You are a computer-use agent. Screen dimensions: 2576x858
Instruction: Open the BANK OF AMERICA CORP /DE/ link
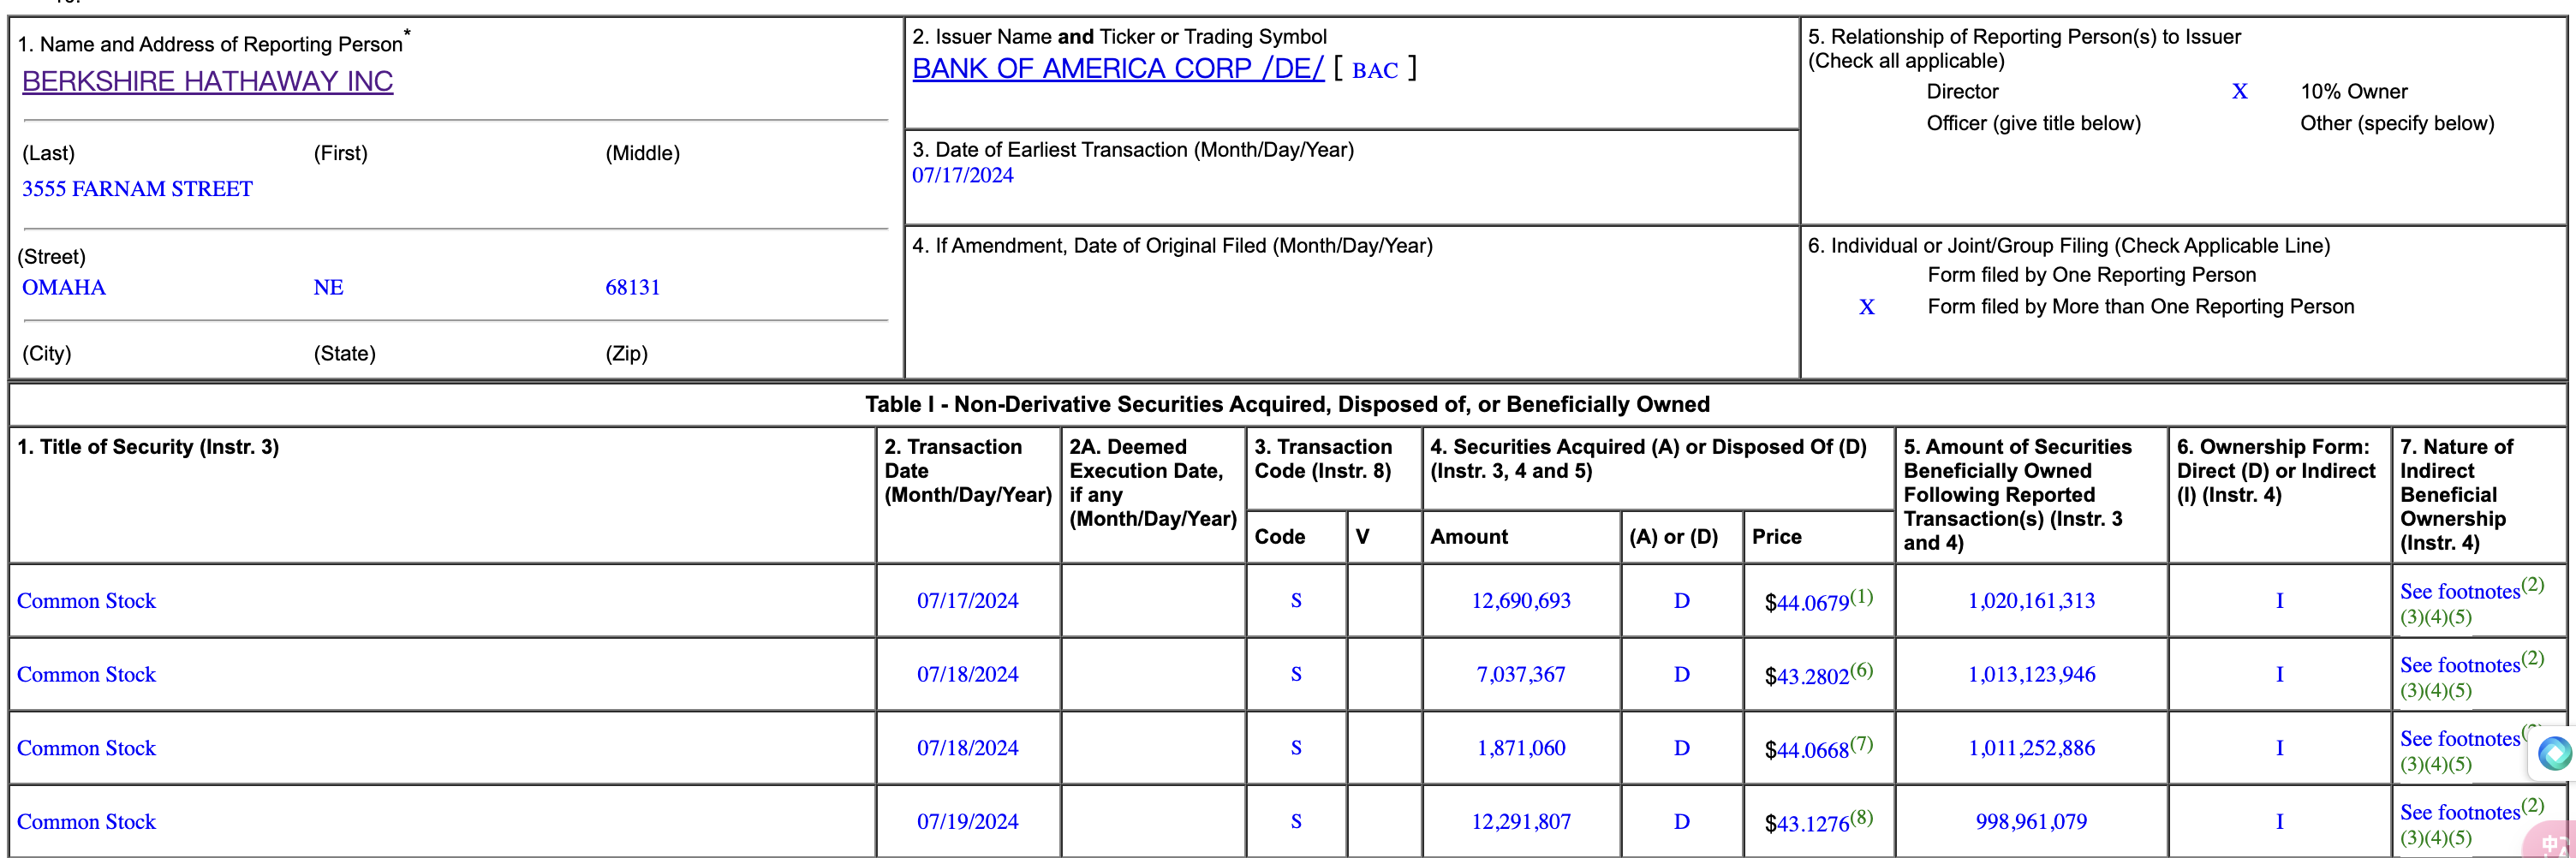[x=1117, y=68]
